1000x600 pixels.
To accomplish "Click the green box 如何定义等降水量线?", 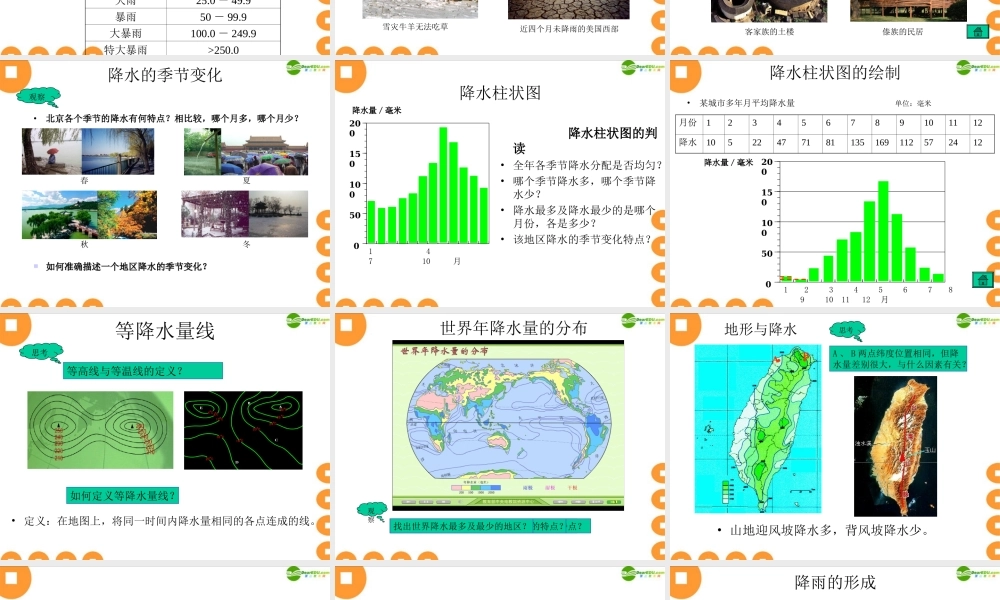I will [x=122, y=495].
